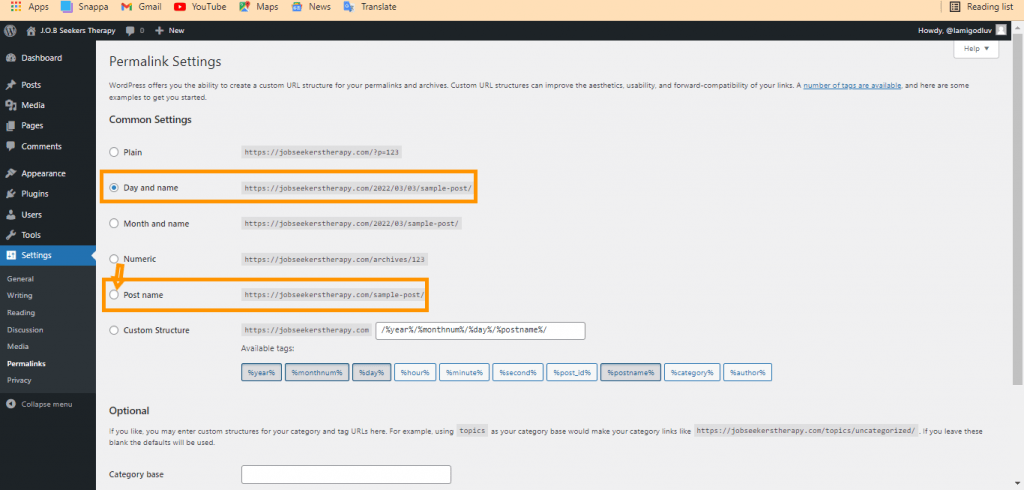Click the user avatar next to Howdy
This screenshot has height=490, width=1024.
click(1001, 30)
